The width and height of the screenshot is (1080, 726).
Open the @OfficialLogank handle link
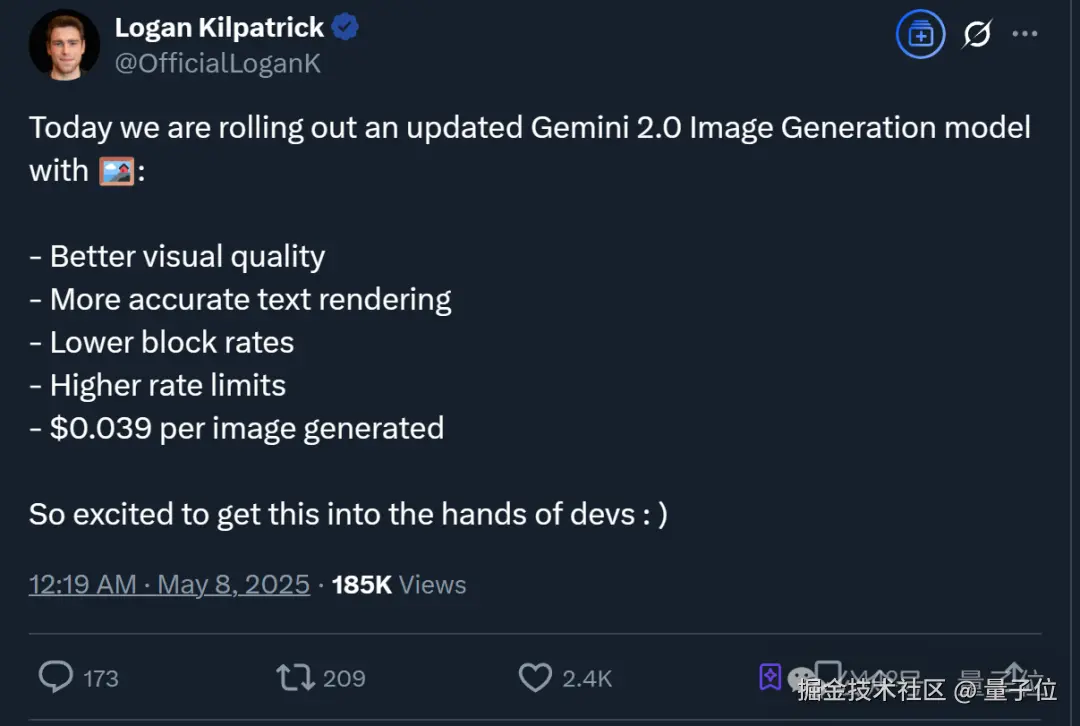click(217, 63)
